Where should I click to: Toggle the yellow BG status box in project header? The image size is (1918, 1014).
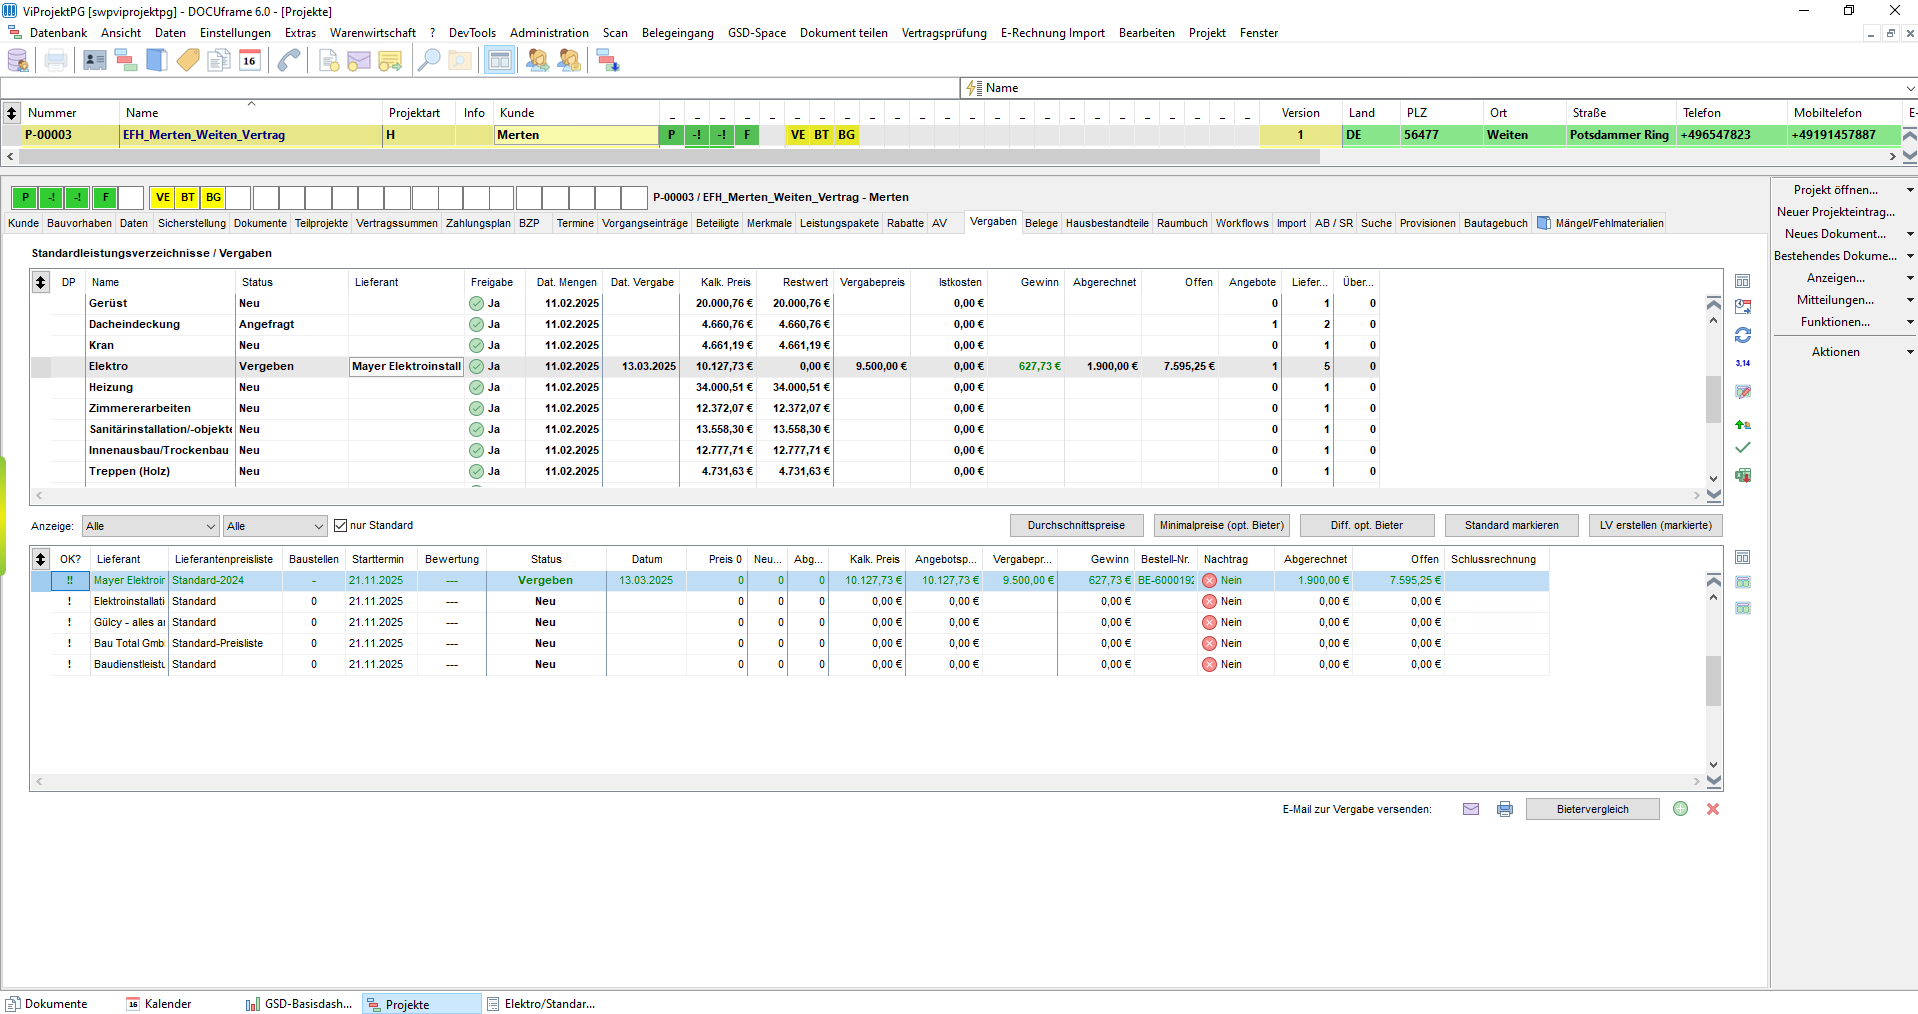pyautogui.click(x=214, y=197)
